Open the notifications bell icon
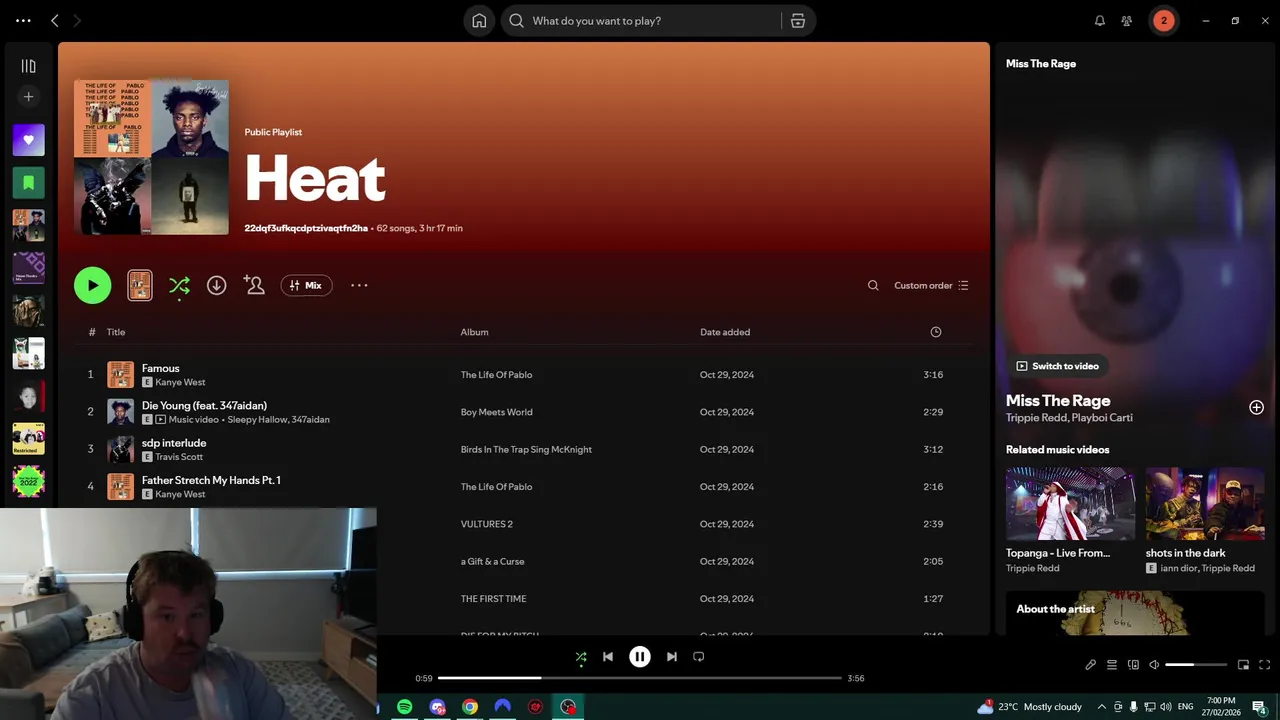 click(1100, 21)
